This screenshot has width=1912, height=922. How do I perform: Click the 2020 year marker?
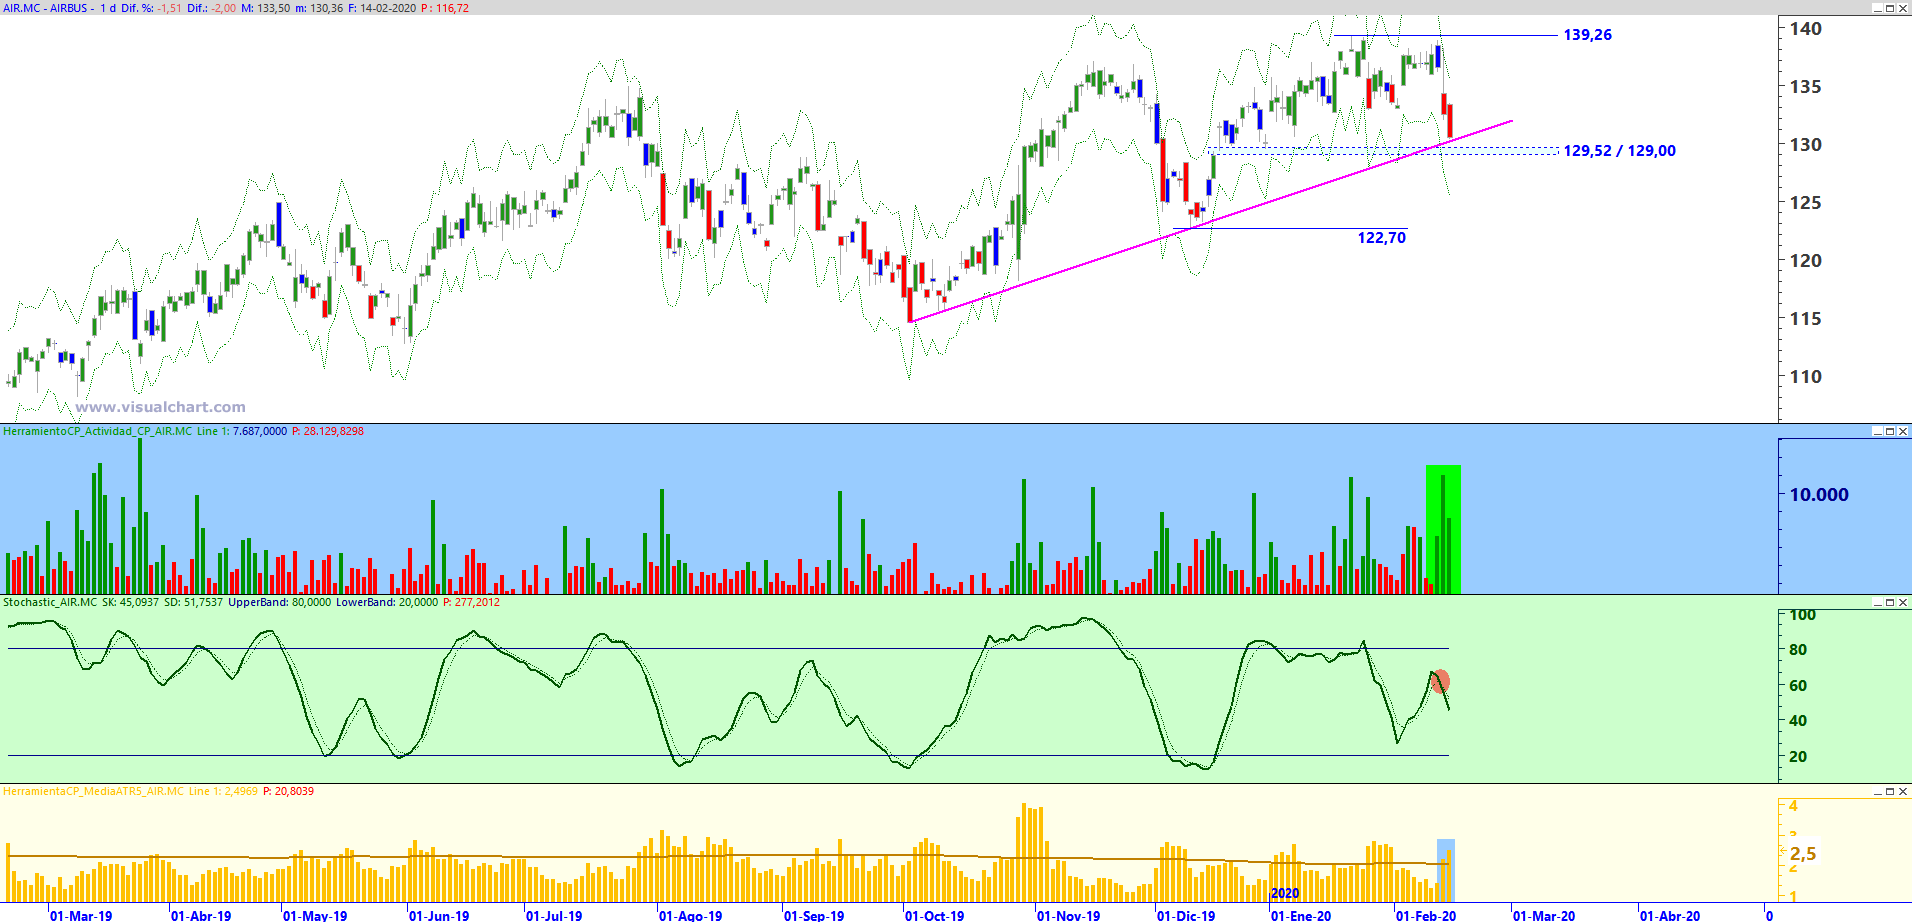tap(1285, 893)
